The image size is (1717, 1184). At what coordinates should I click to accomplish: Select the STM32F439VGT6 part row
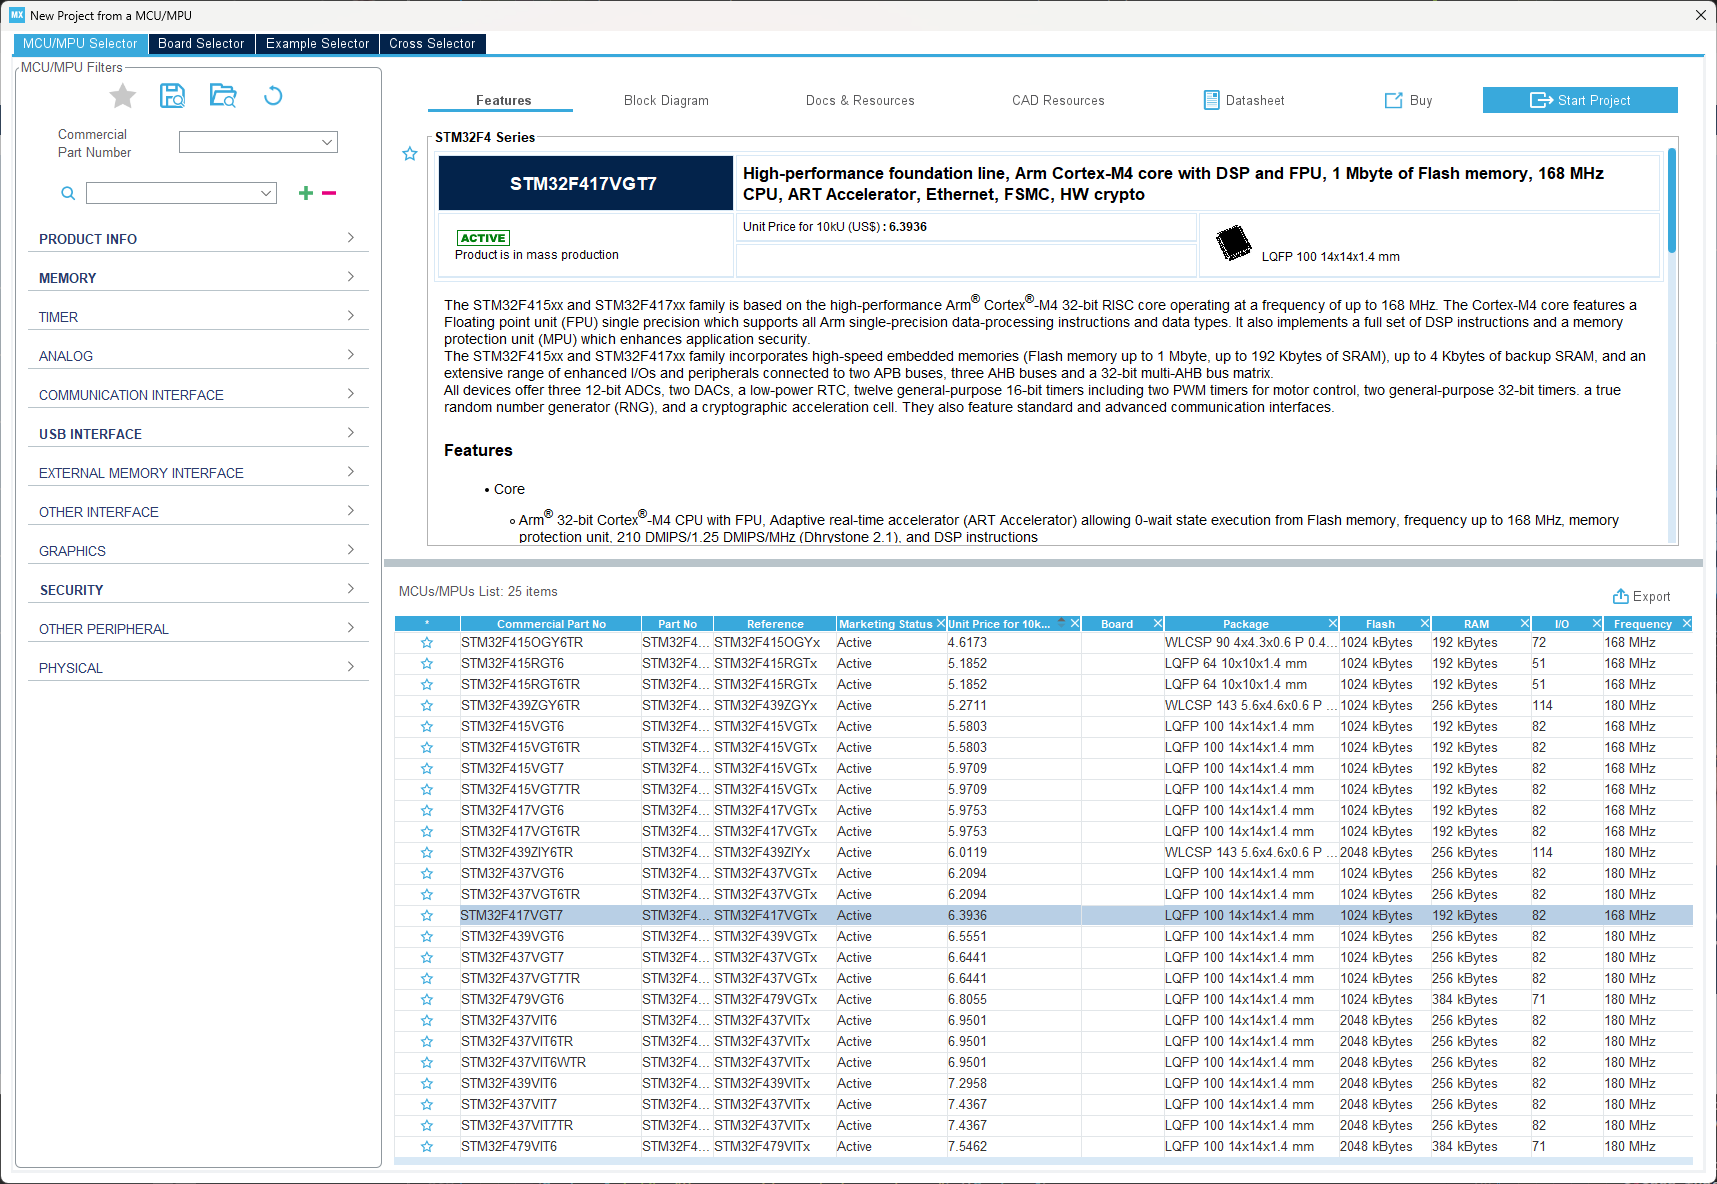[x=1043, y=937]
